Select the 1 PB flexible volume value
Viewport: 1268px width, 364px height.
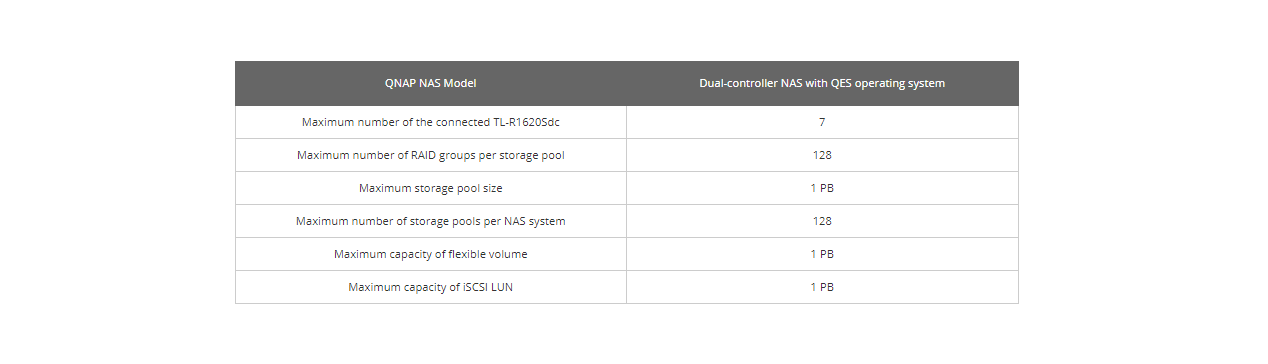(x=822, y=254)
